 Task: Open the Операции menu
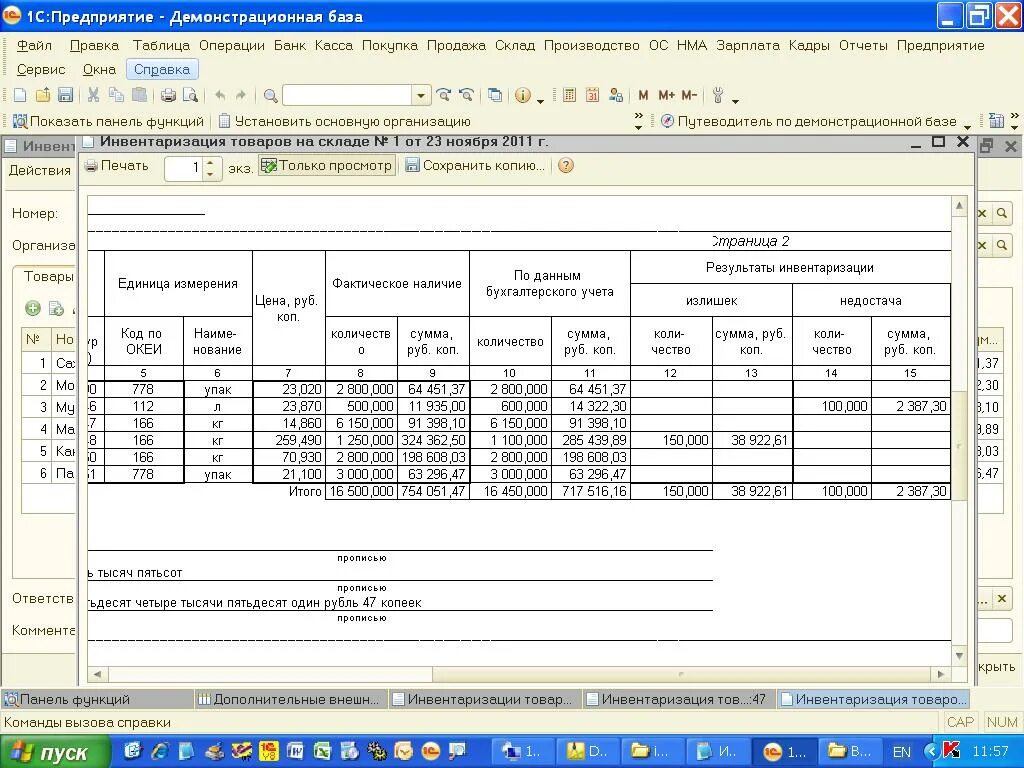232,46
